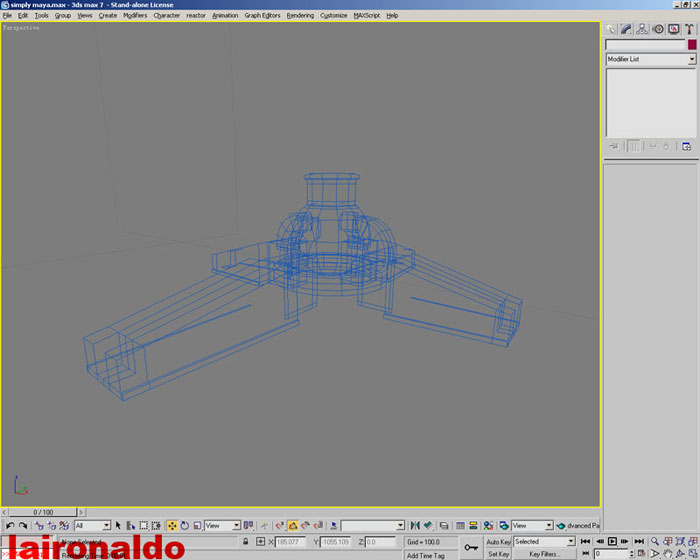The height and width of the screenshot is (560, 700).
Task: Select the Move transform tool
Action: tap(172, 525)
